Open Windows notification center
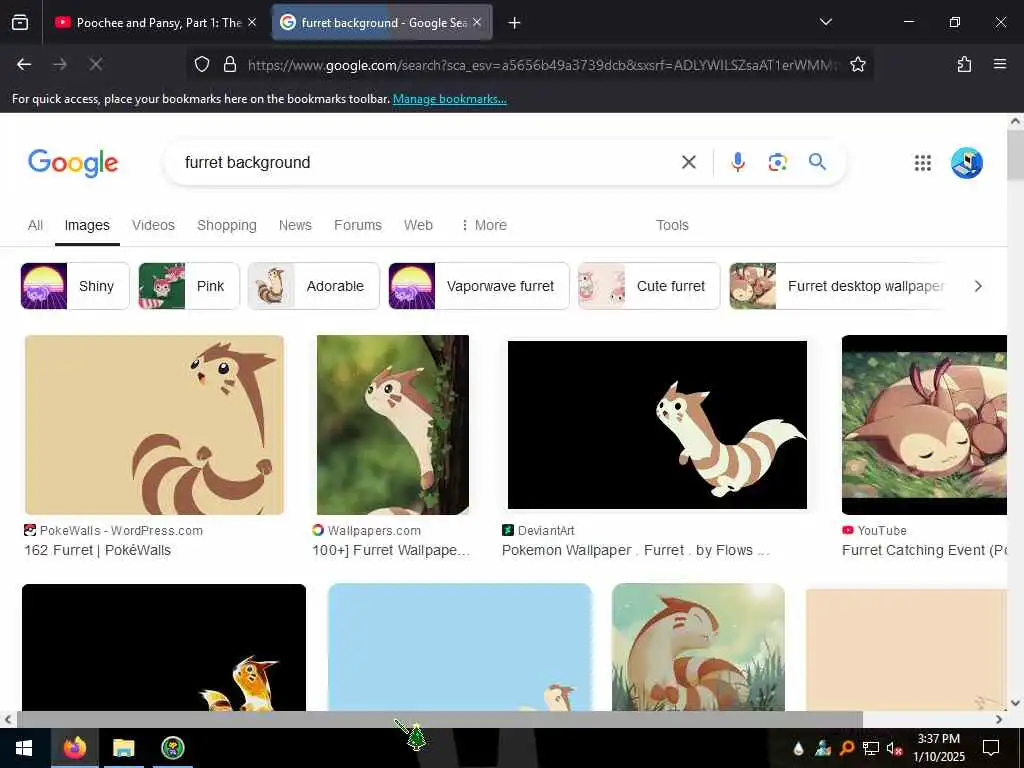The width and height of the screenshot is (1024, 768). [991, 748]
